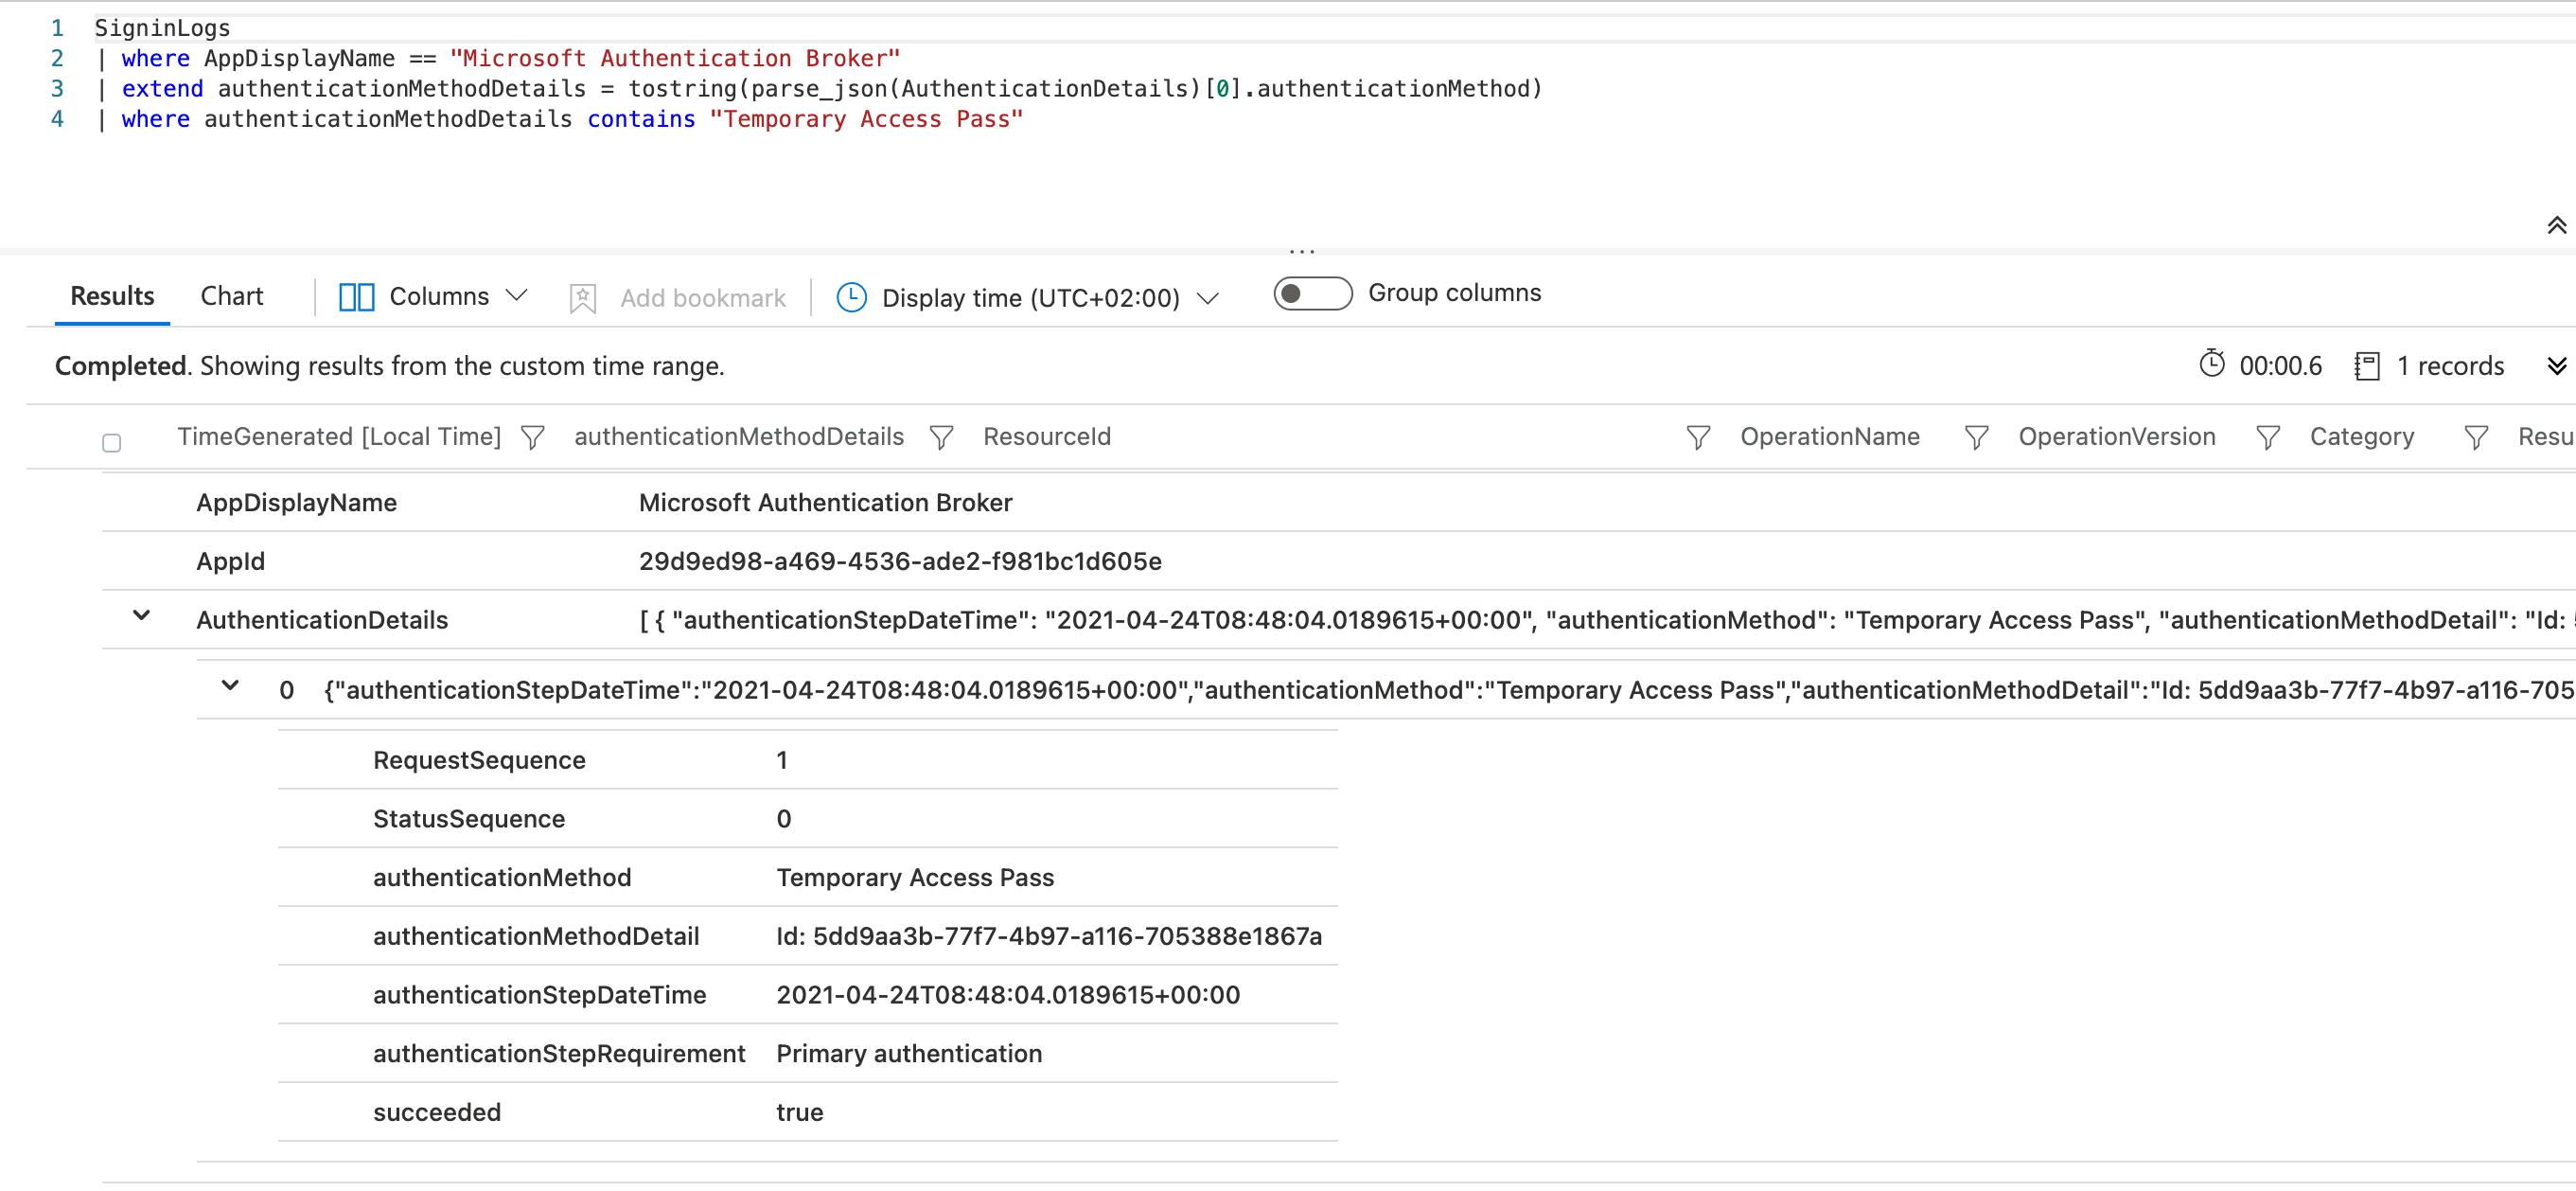Filter the Category column
The image size is (2576, 1191).
[2476, 437]
